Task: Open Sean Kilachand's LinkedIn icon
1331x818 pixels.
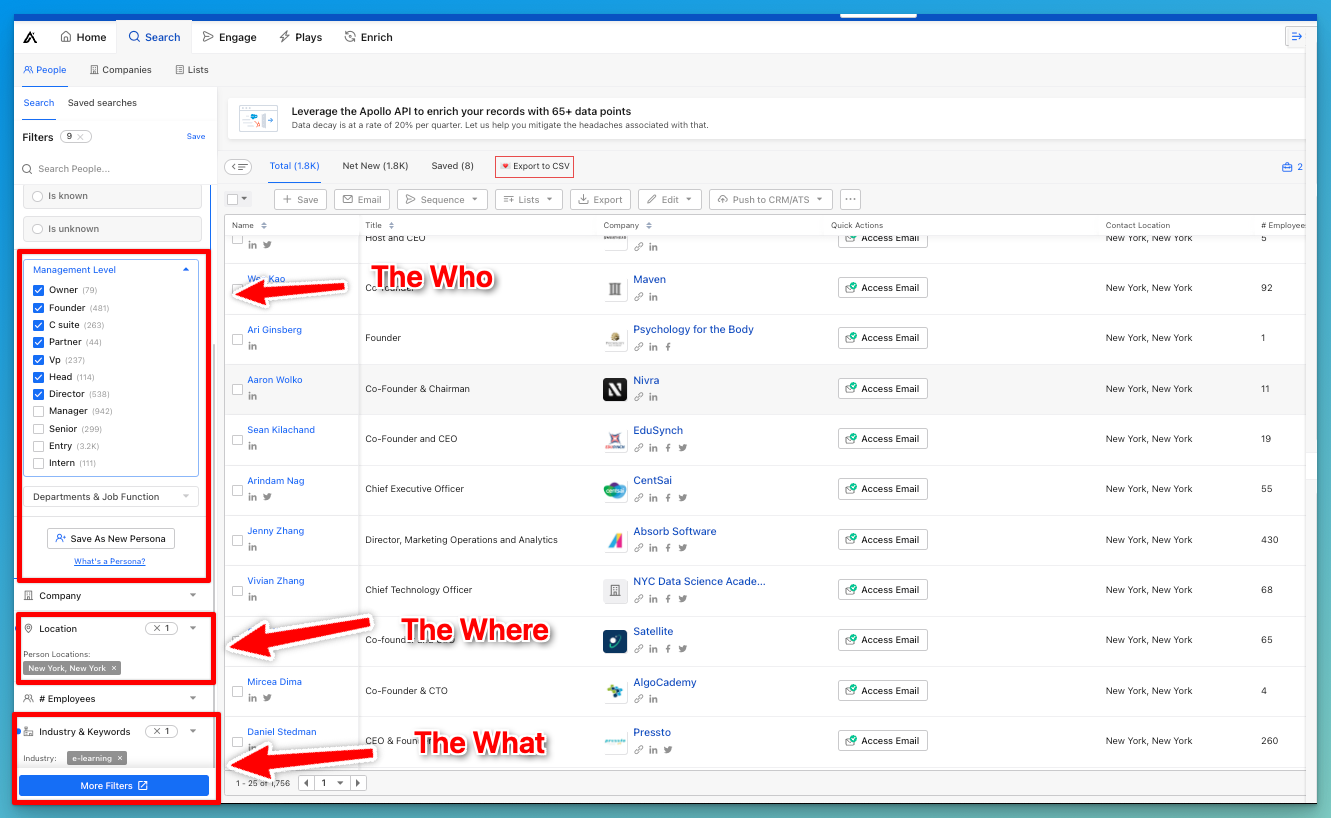Action: (253, 446)
